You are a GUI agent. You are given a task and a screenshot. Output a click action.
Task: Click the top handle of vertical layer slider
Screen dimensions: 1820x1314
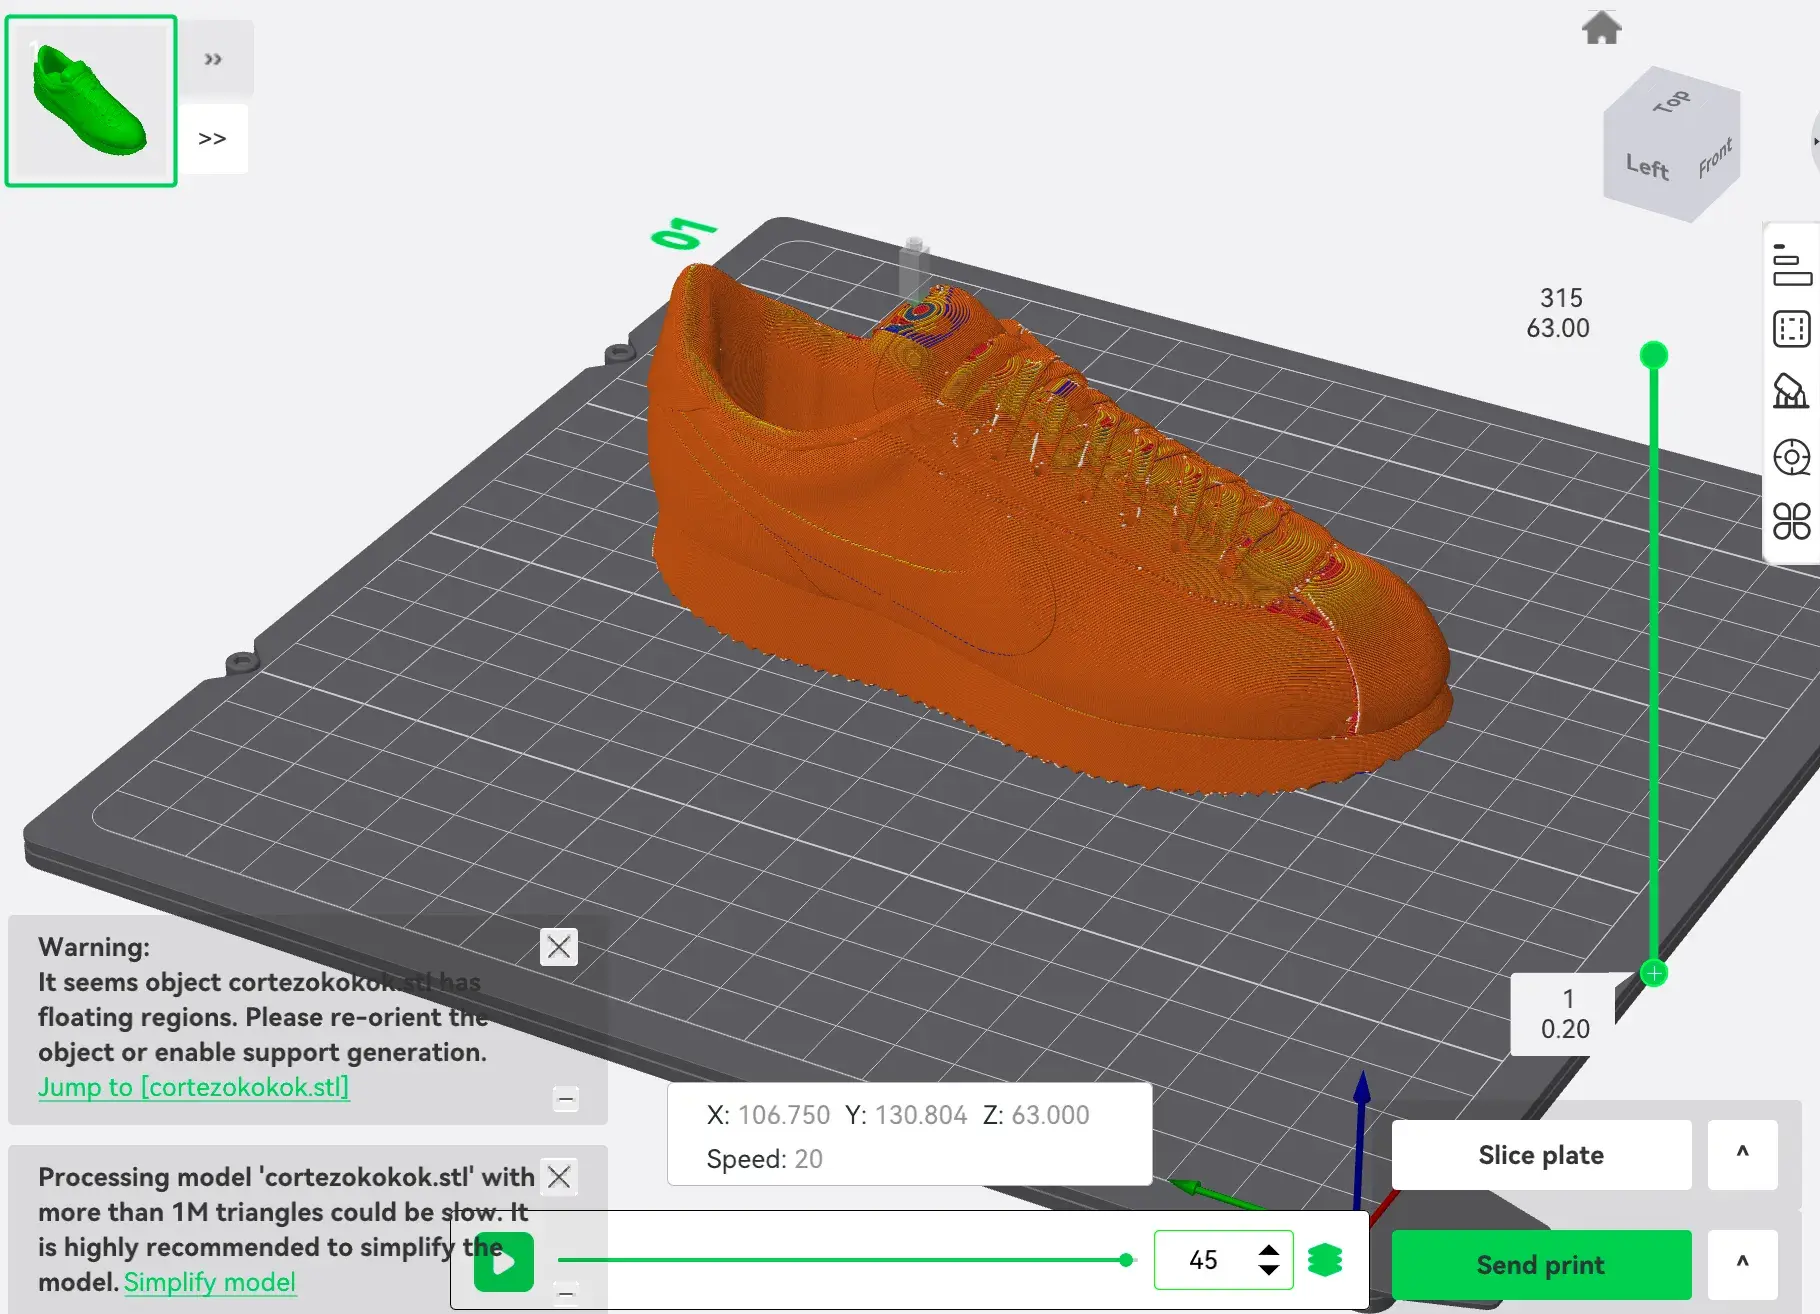coord(1654,355)
